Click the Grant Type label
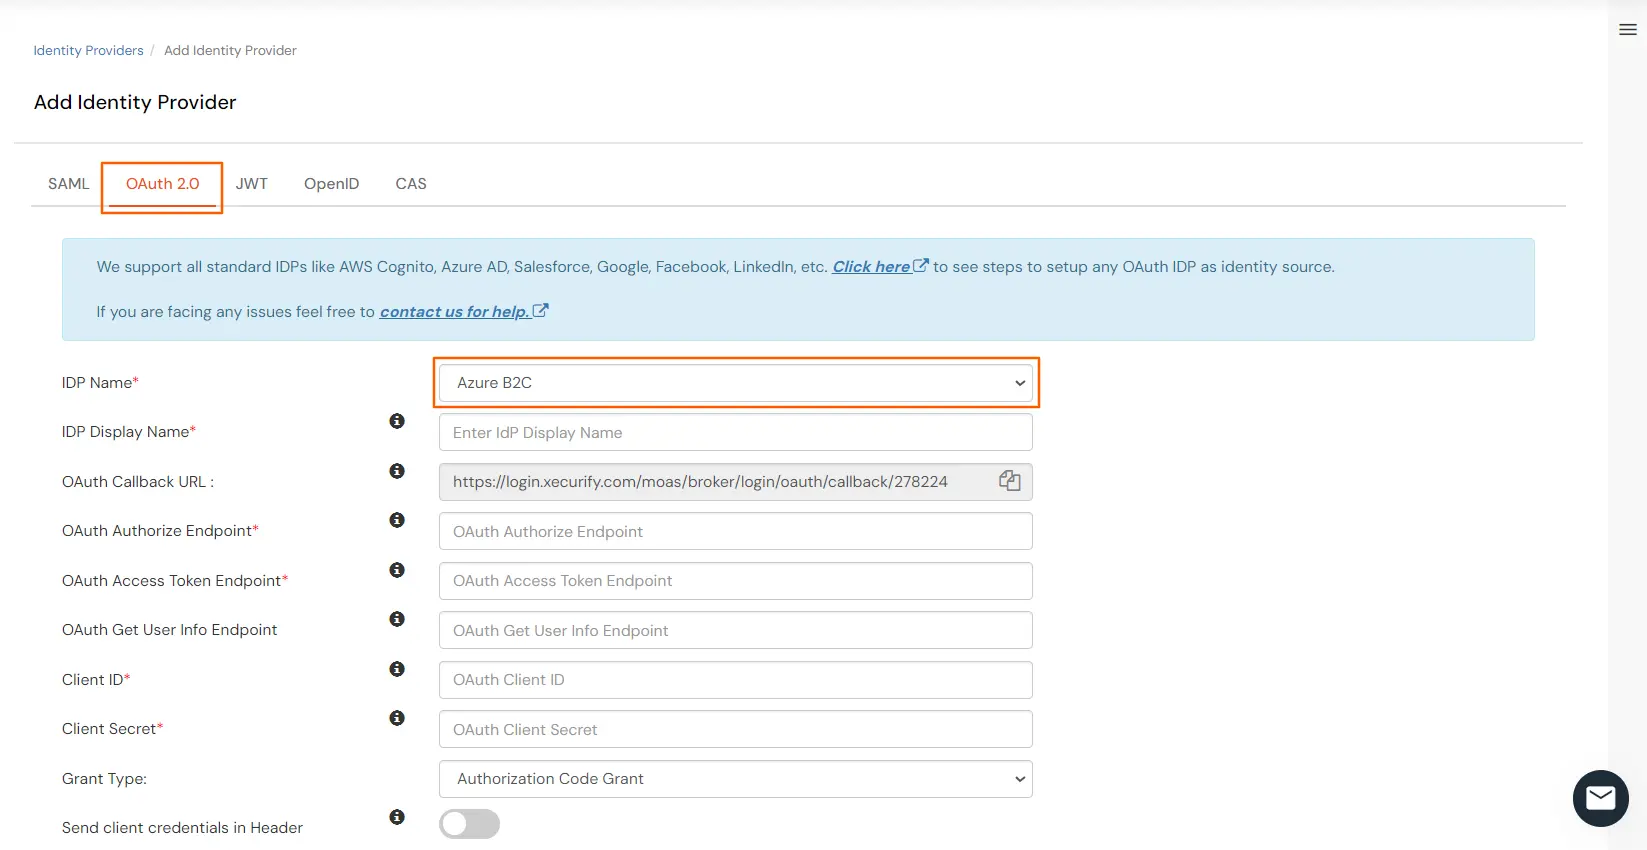 tap(104, 779)
